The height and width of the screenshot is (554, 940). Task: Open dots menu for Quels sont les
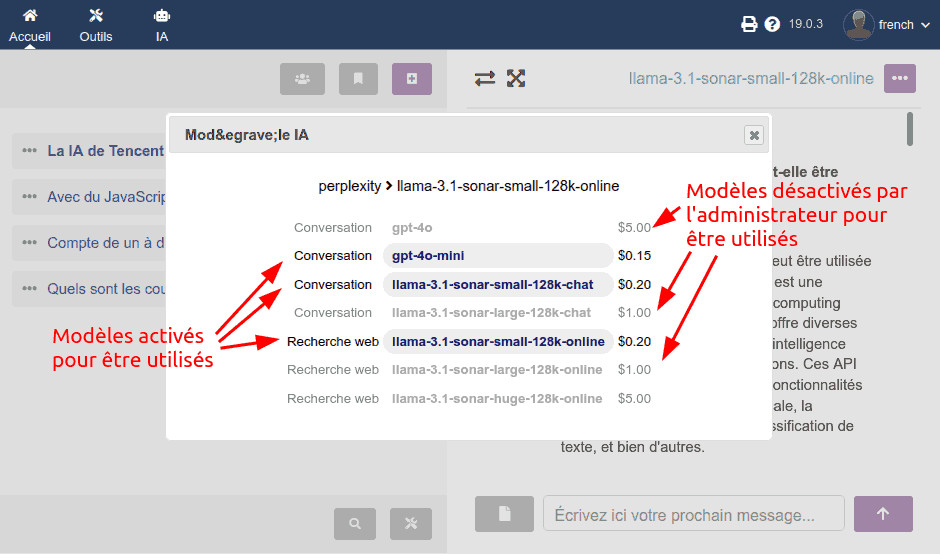coord(29,288)
